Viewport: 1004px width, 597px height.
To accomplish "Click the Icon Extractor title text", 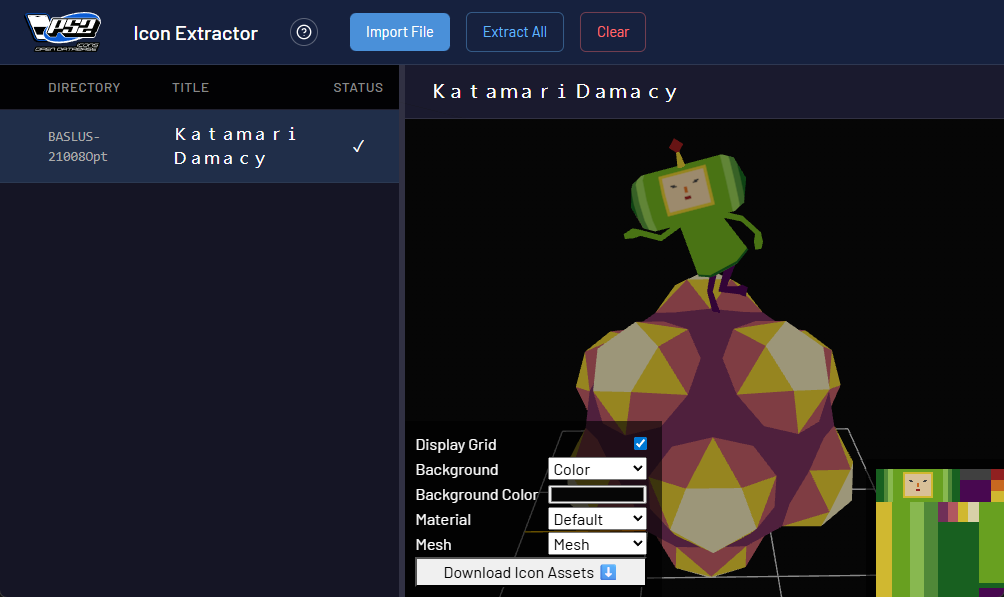I will pyautogui.click(x=195, y=33).
